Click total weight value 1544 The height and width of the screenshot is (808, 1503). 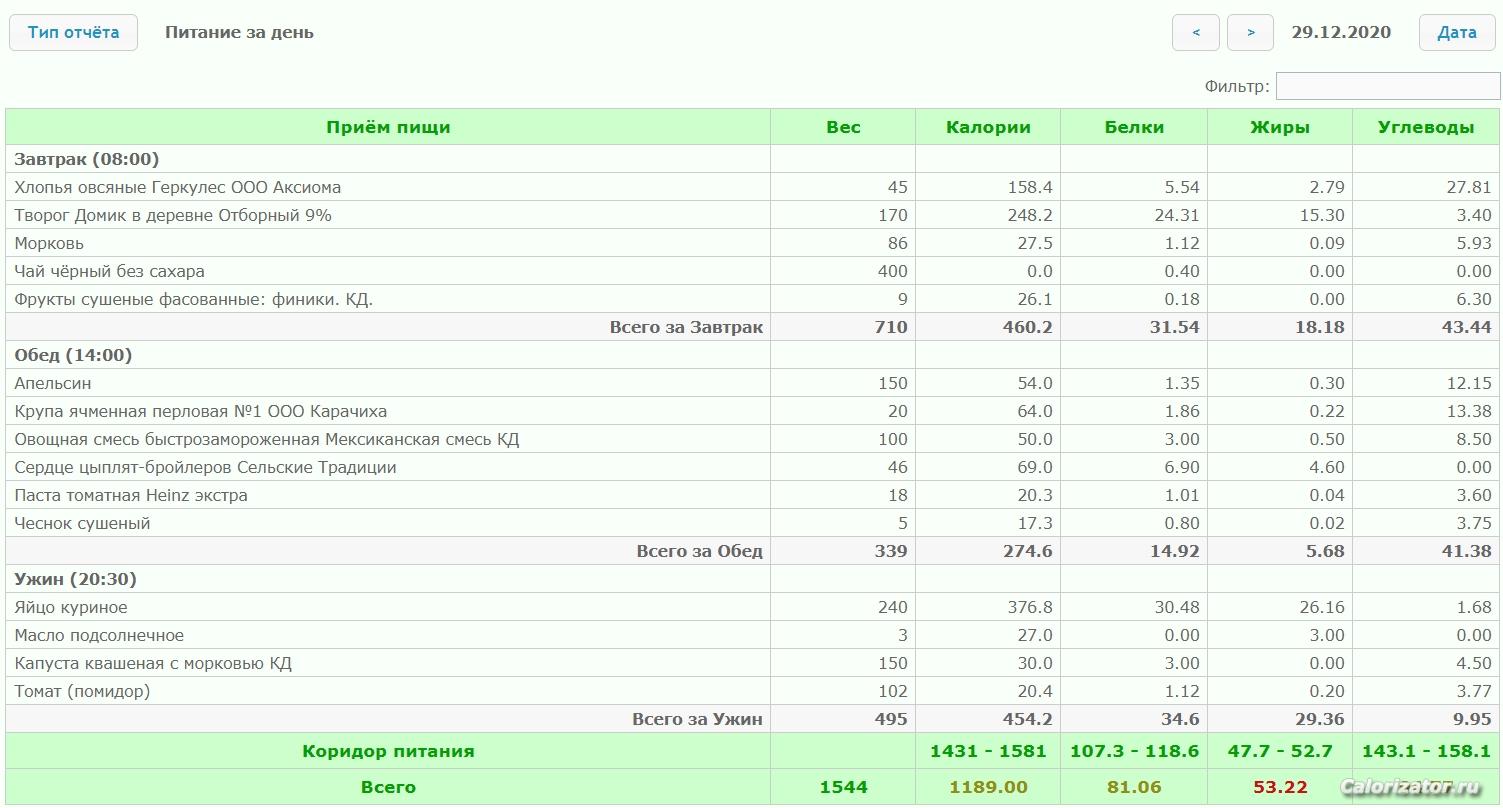843,787
